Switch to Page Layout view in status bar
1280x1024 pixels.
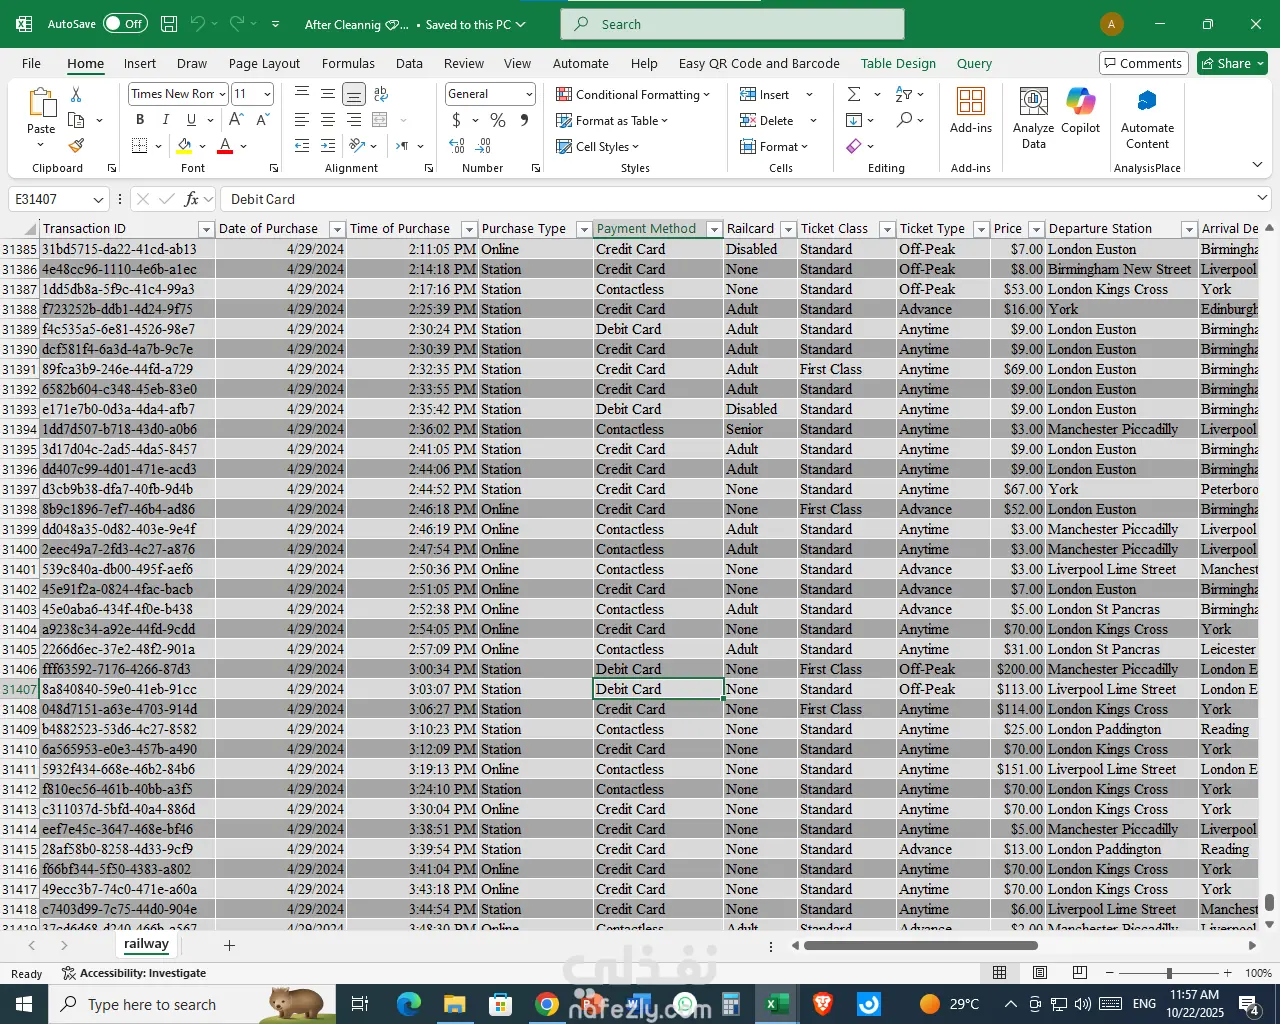pos(1040,973)
